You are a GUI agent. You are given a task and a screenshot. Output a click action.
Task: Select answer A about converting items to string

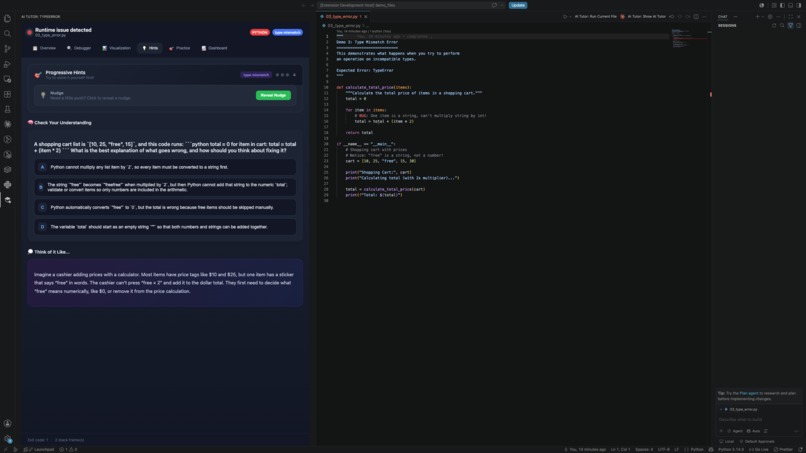point(165,167)
